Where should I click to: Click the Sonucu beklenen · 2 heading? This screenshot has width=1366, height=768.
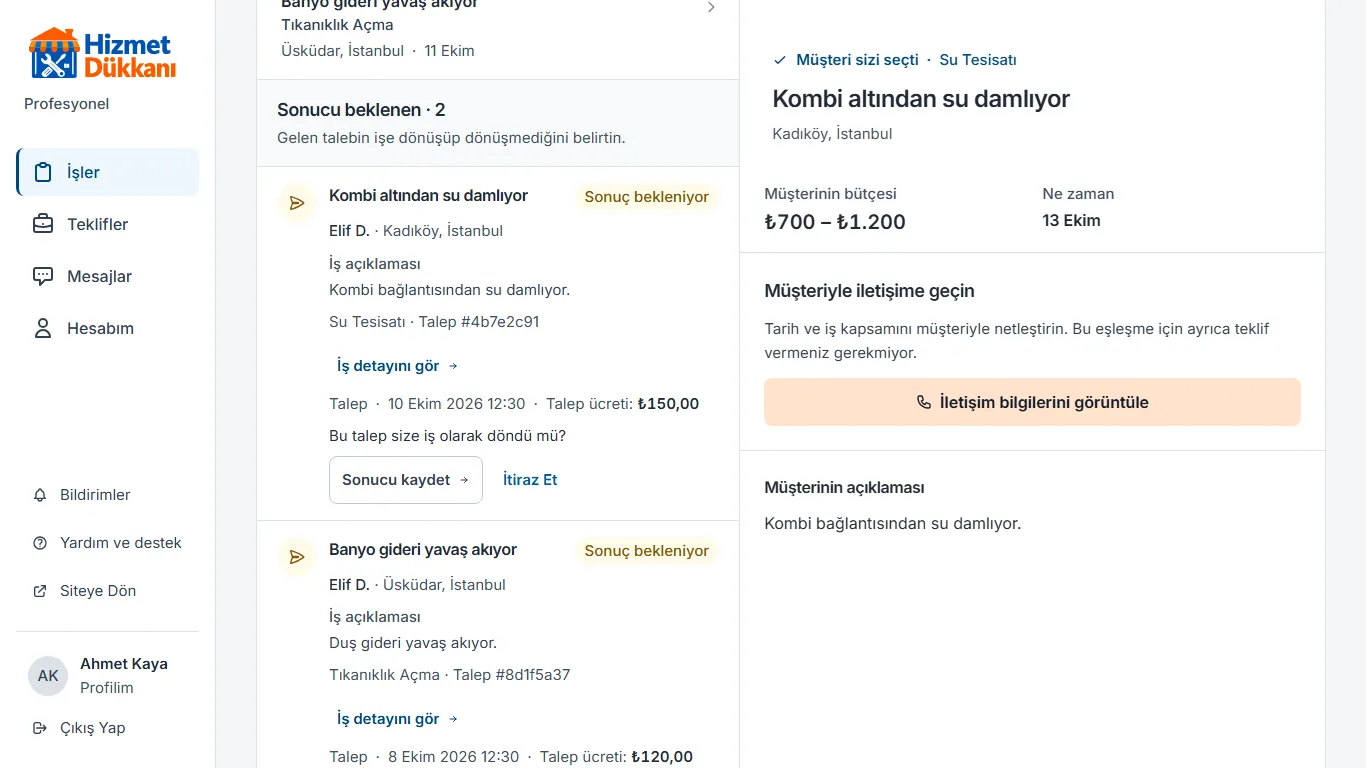[x=361, y=110]
